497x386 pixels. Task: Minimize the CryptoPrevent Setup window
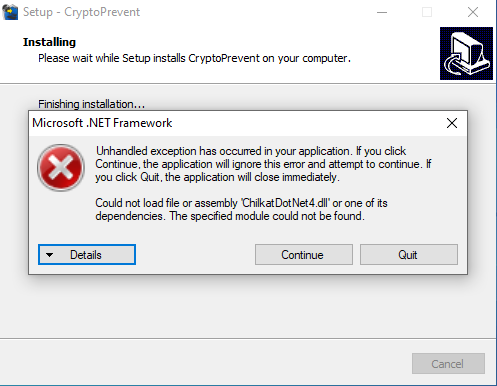point(382,12)
